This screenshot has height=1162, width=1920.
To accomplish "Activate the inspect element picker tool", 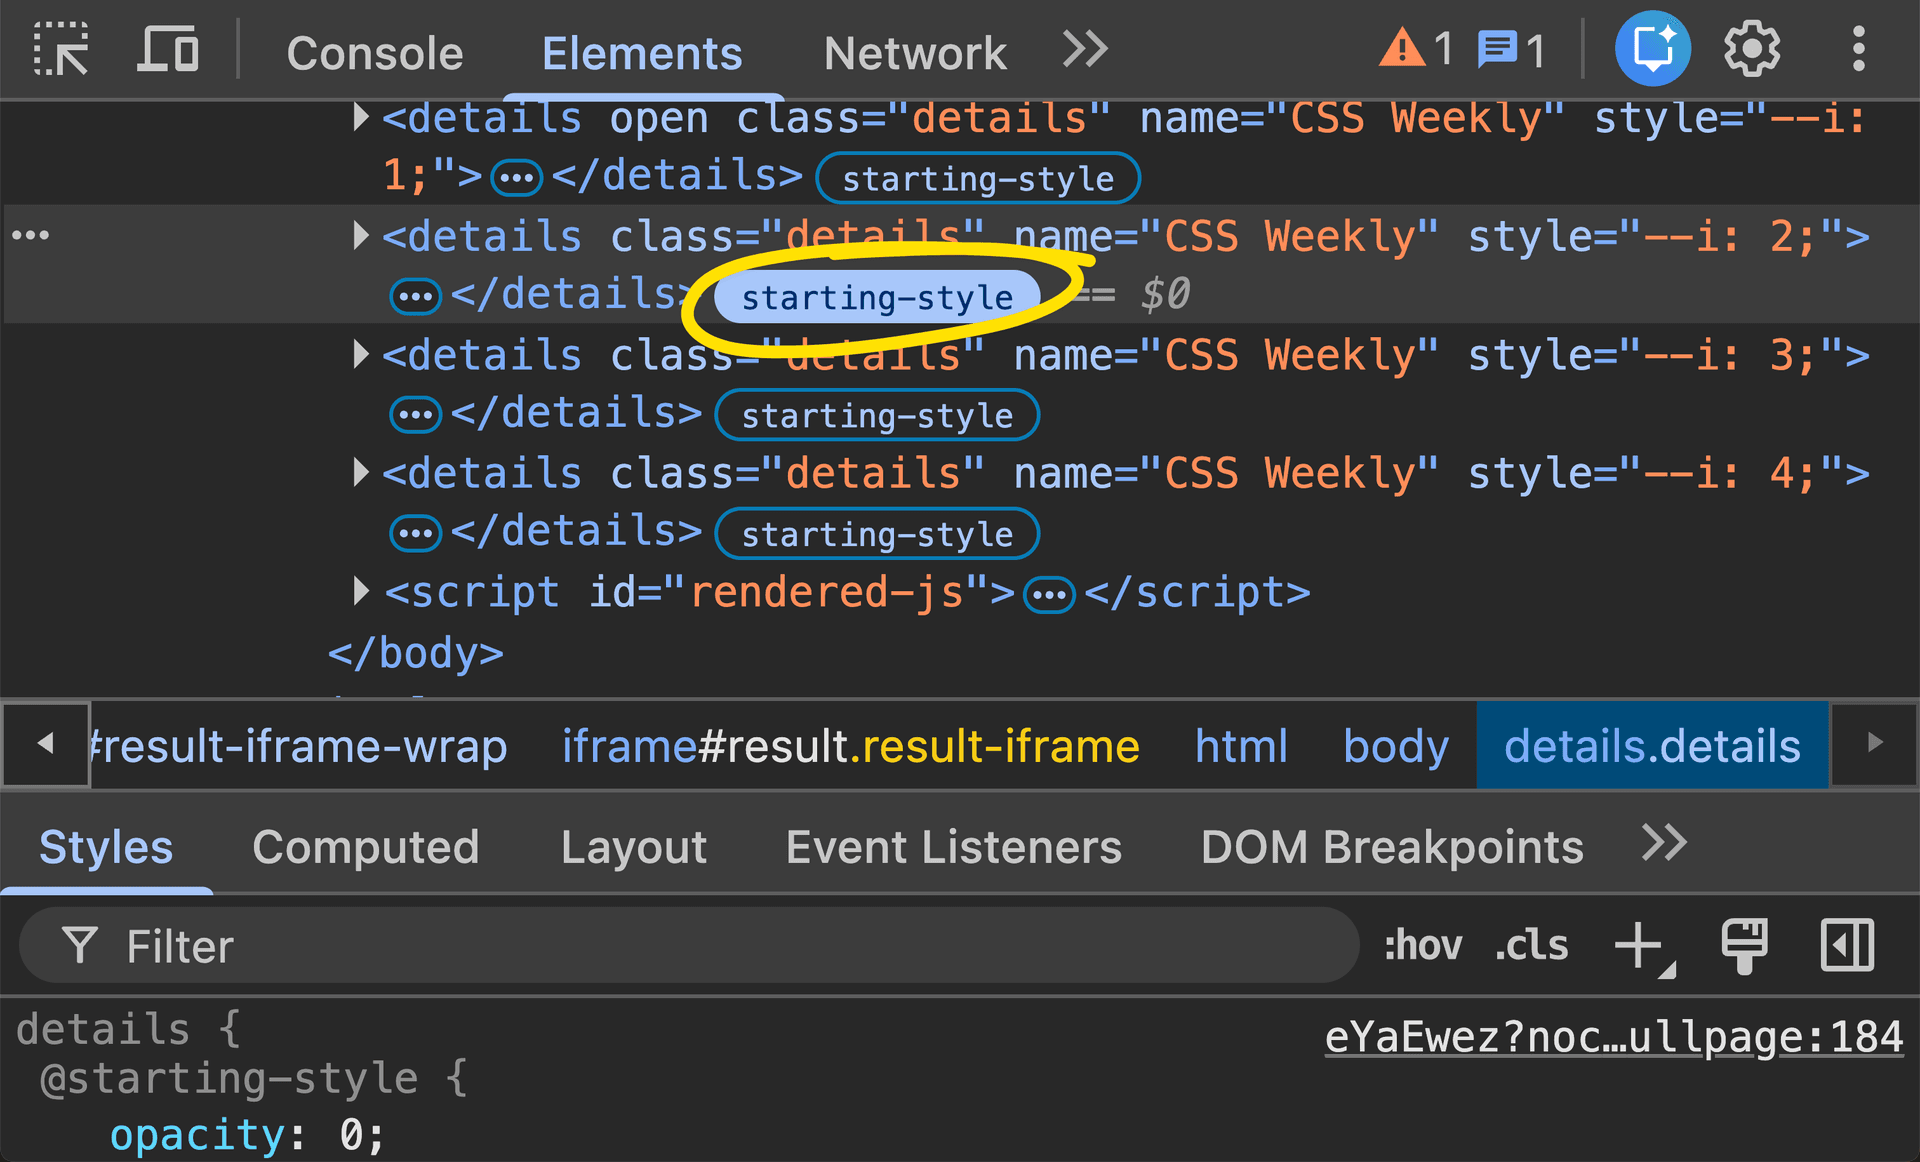I will click(x=60, y=49).
